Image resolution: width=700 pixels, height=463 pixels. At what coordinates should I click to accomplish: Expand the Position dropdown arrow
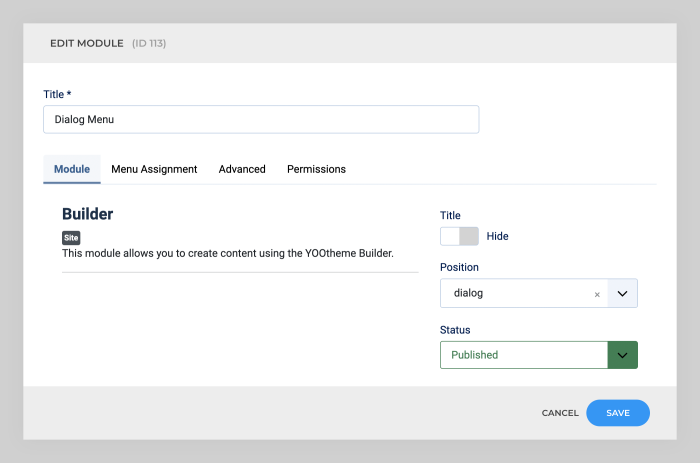click(x=622, y=293)
